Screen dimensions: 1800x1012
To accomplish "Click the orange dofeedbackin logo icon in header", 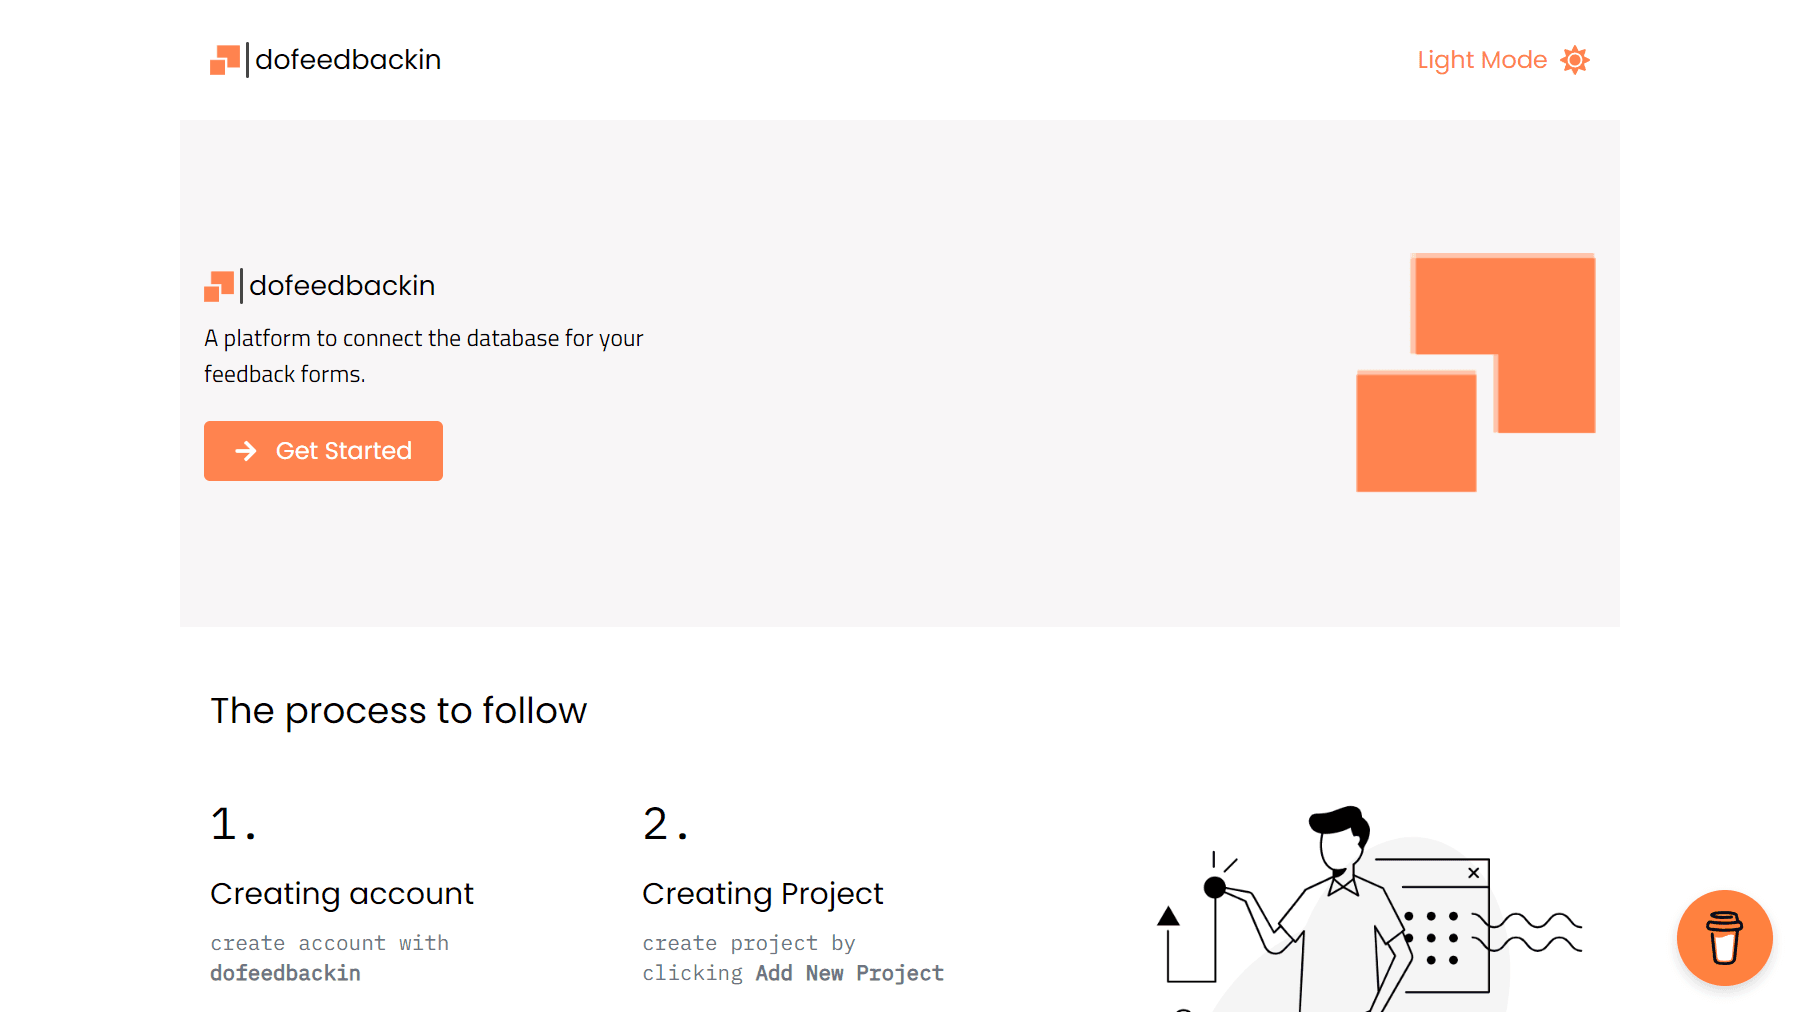I will pyautogui.click(x=225, y=60).
